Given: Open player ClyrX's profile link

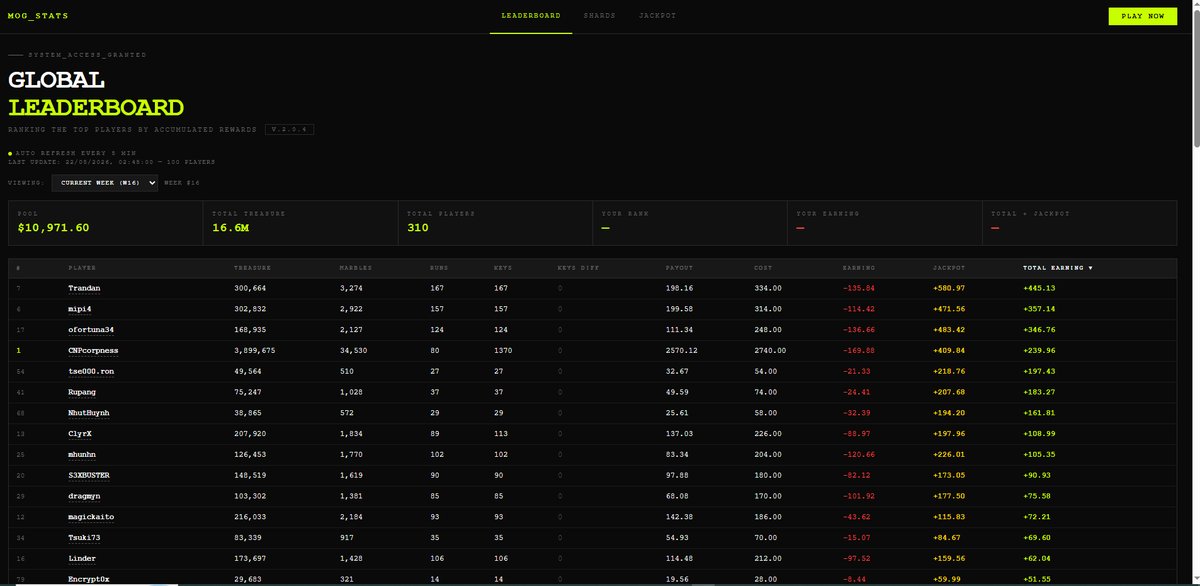Looking at the screenshot, I should (80, 434).
